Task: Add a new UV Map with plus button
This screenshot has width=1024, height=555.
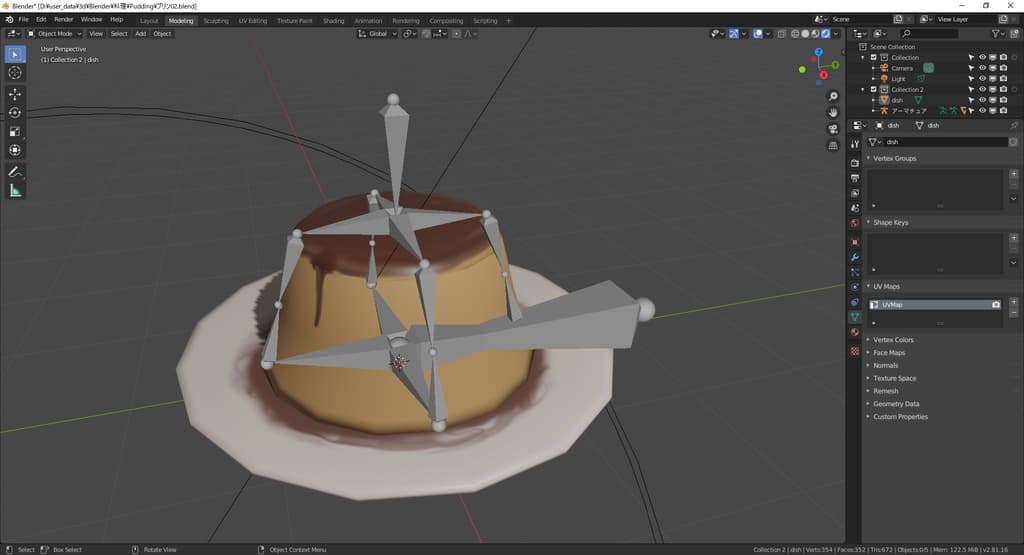Action: 1013,301
